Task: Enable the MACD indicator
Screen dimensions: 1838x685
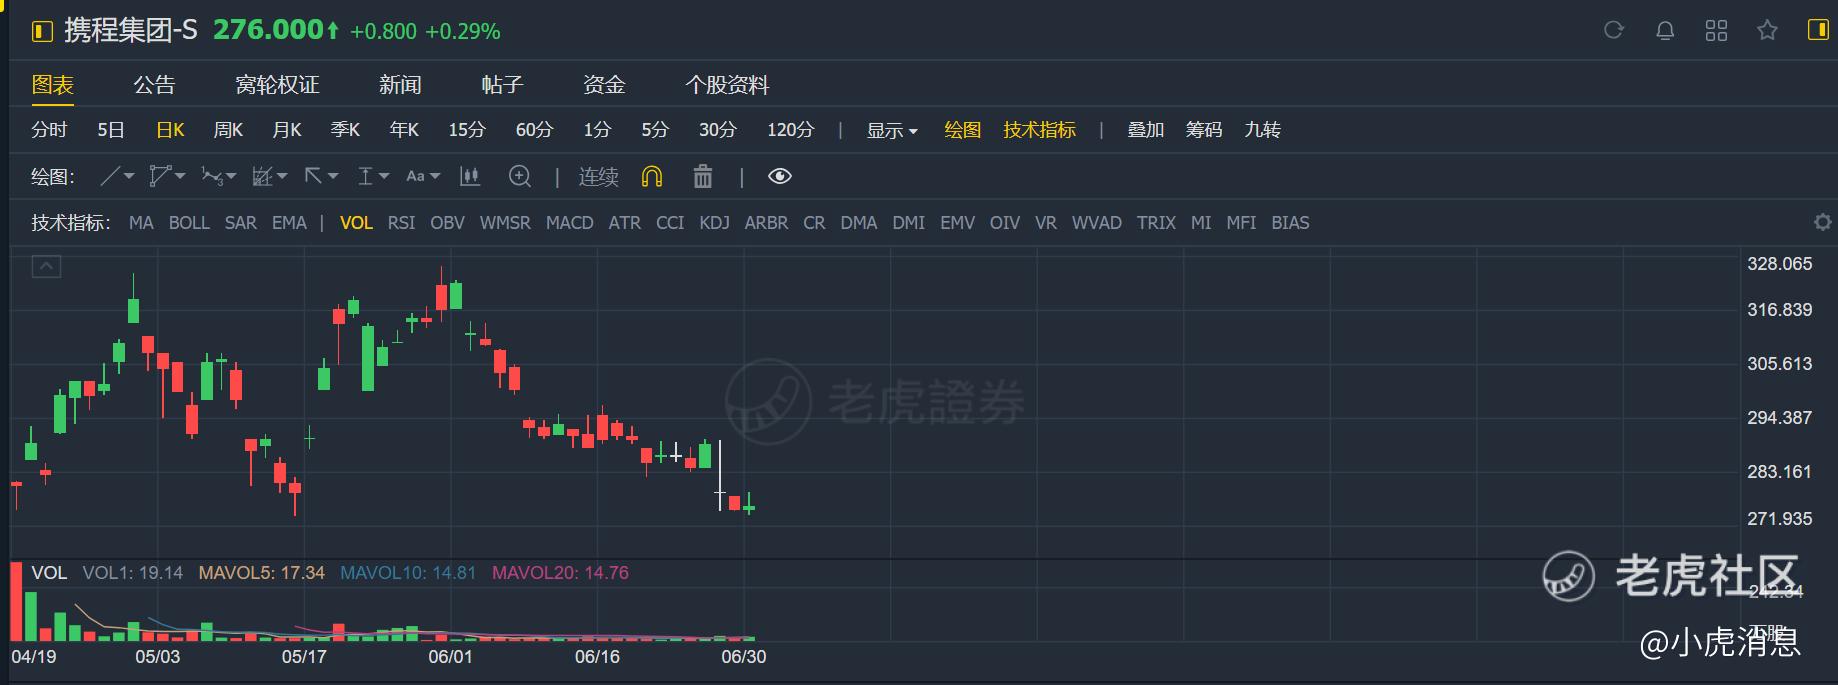Action: (x=570, y=223)
